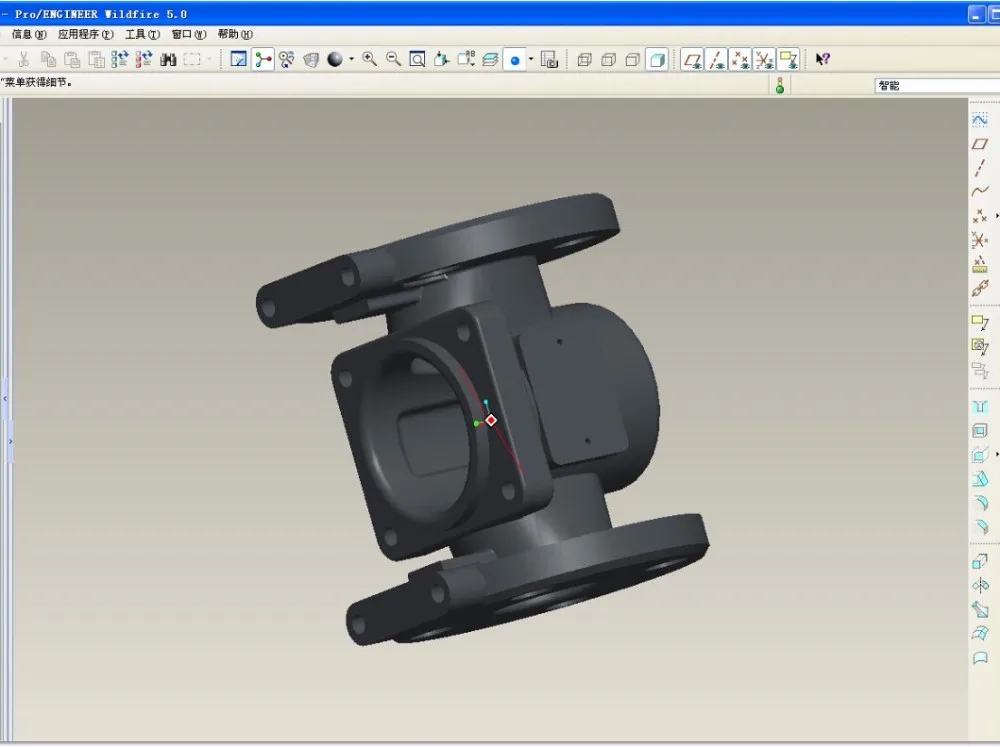Toggle datum axes display
Viewport: 1000px width, 747px height.
coord(717,60)
